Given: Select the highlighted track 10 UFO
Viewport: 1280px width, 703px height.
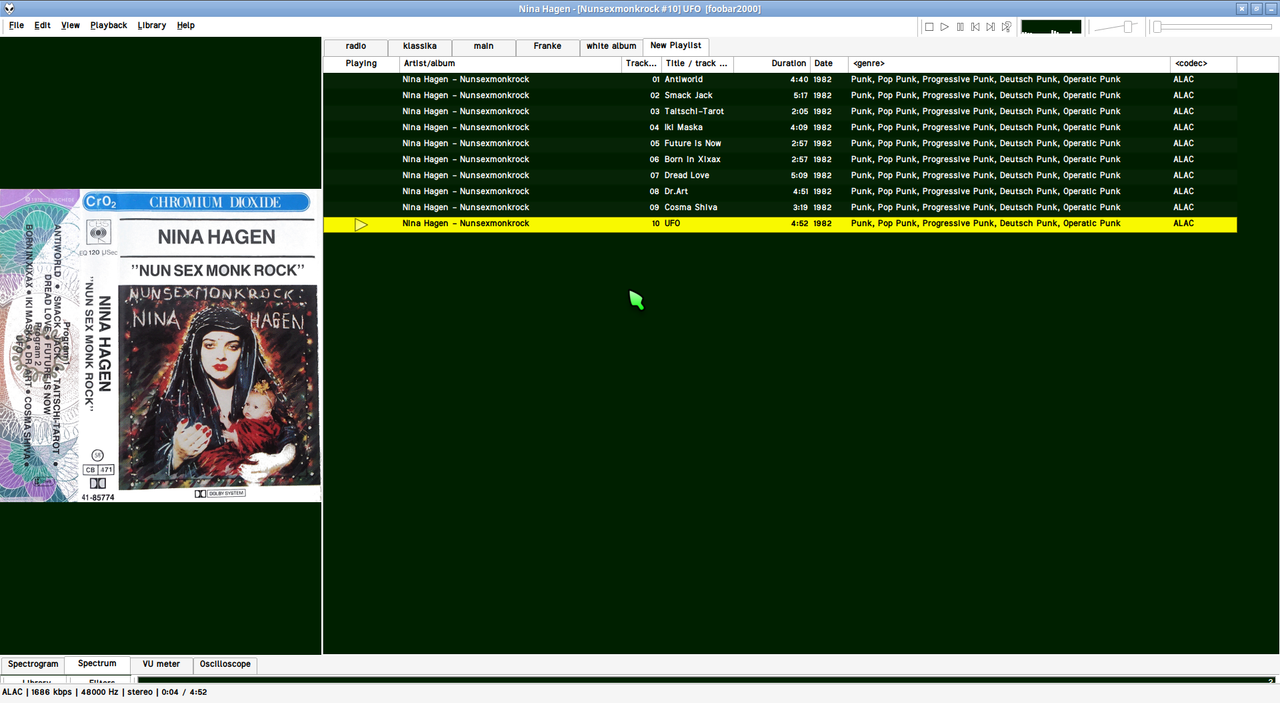Looking at the screenshot, I should 780,224.
